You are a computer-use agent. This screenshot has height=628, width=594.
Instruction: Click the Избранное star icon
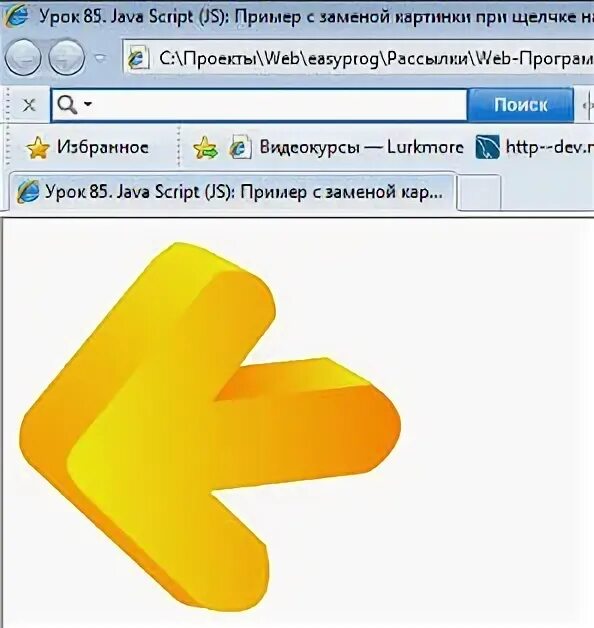coord(38,148)
